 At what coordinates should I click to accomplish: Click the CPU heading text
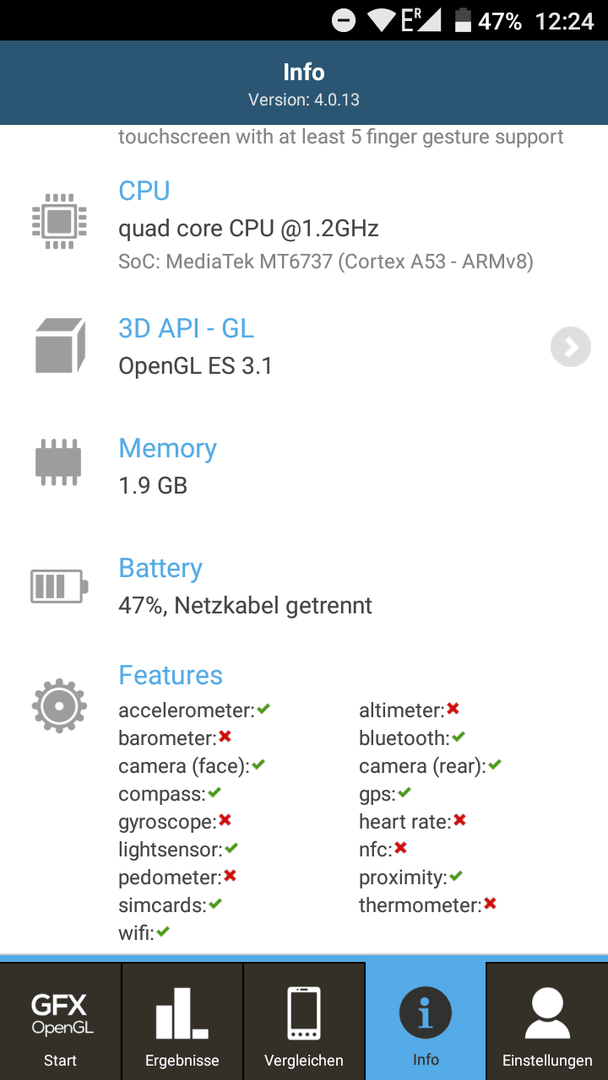click(144, 191)
